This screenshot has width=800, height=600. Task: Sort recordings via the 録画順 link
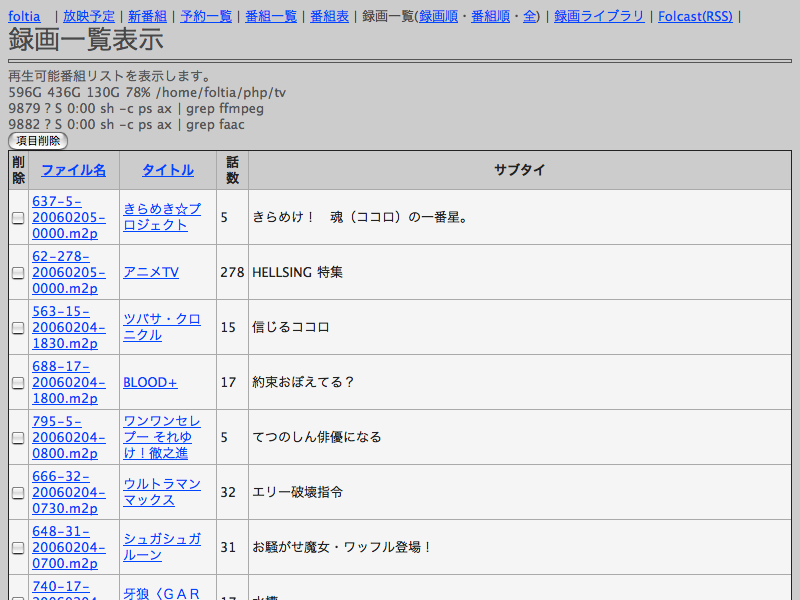(x=438, y=16)
